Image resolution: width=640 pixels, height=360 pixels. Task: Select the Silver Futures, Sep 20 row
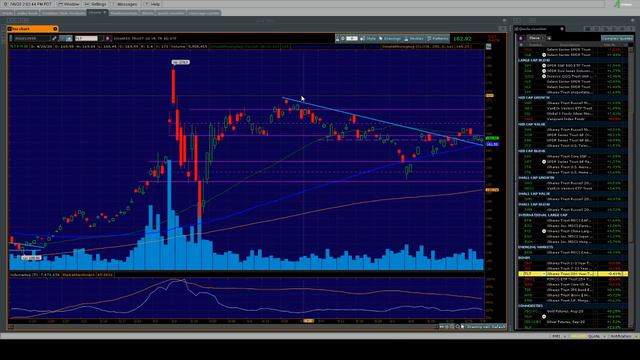tap(573, 322)
